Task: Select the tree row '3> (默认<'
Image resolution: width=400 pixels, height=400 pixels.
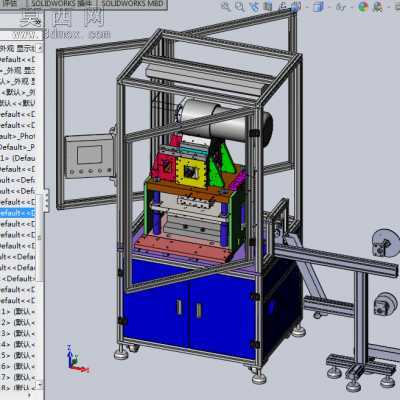Action: (17, 334)
